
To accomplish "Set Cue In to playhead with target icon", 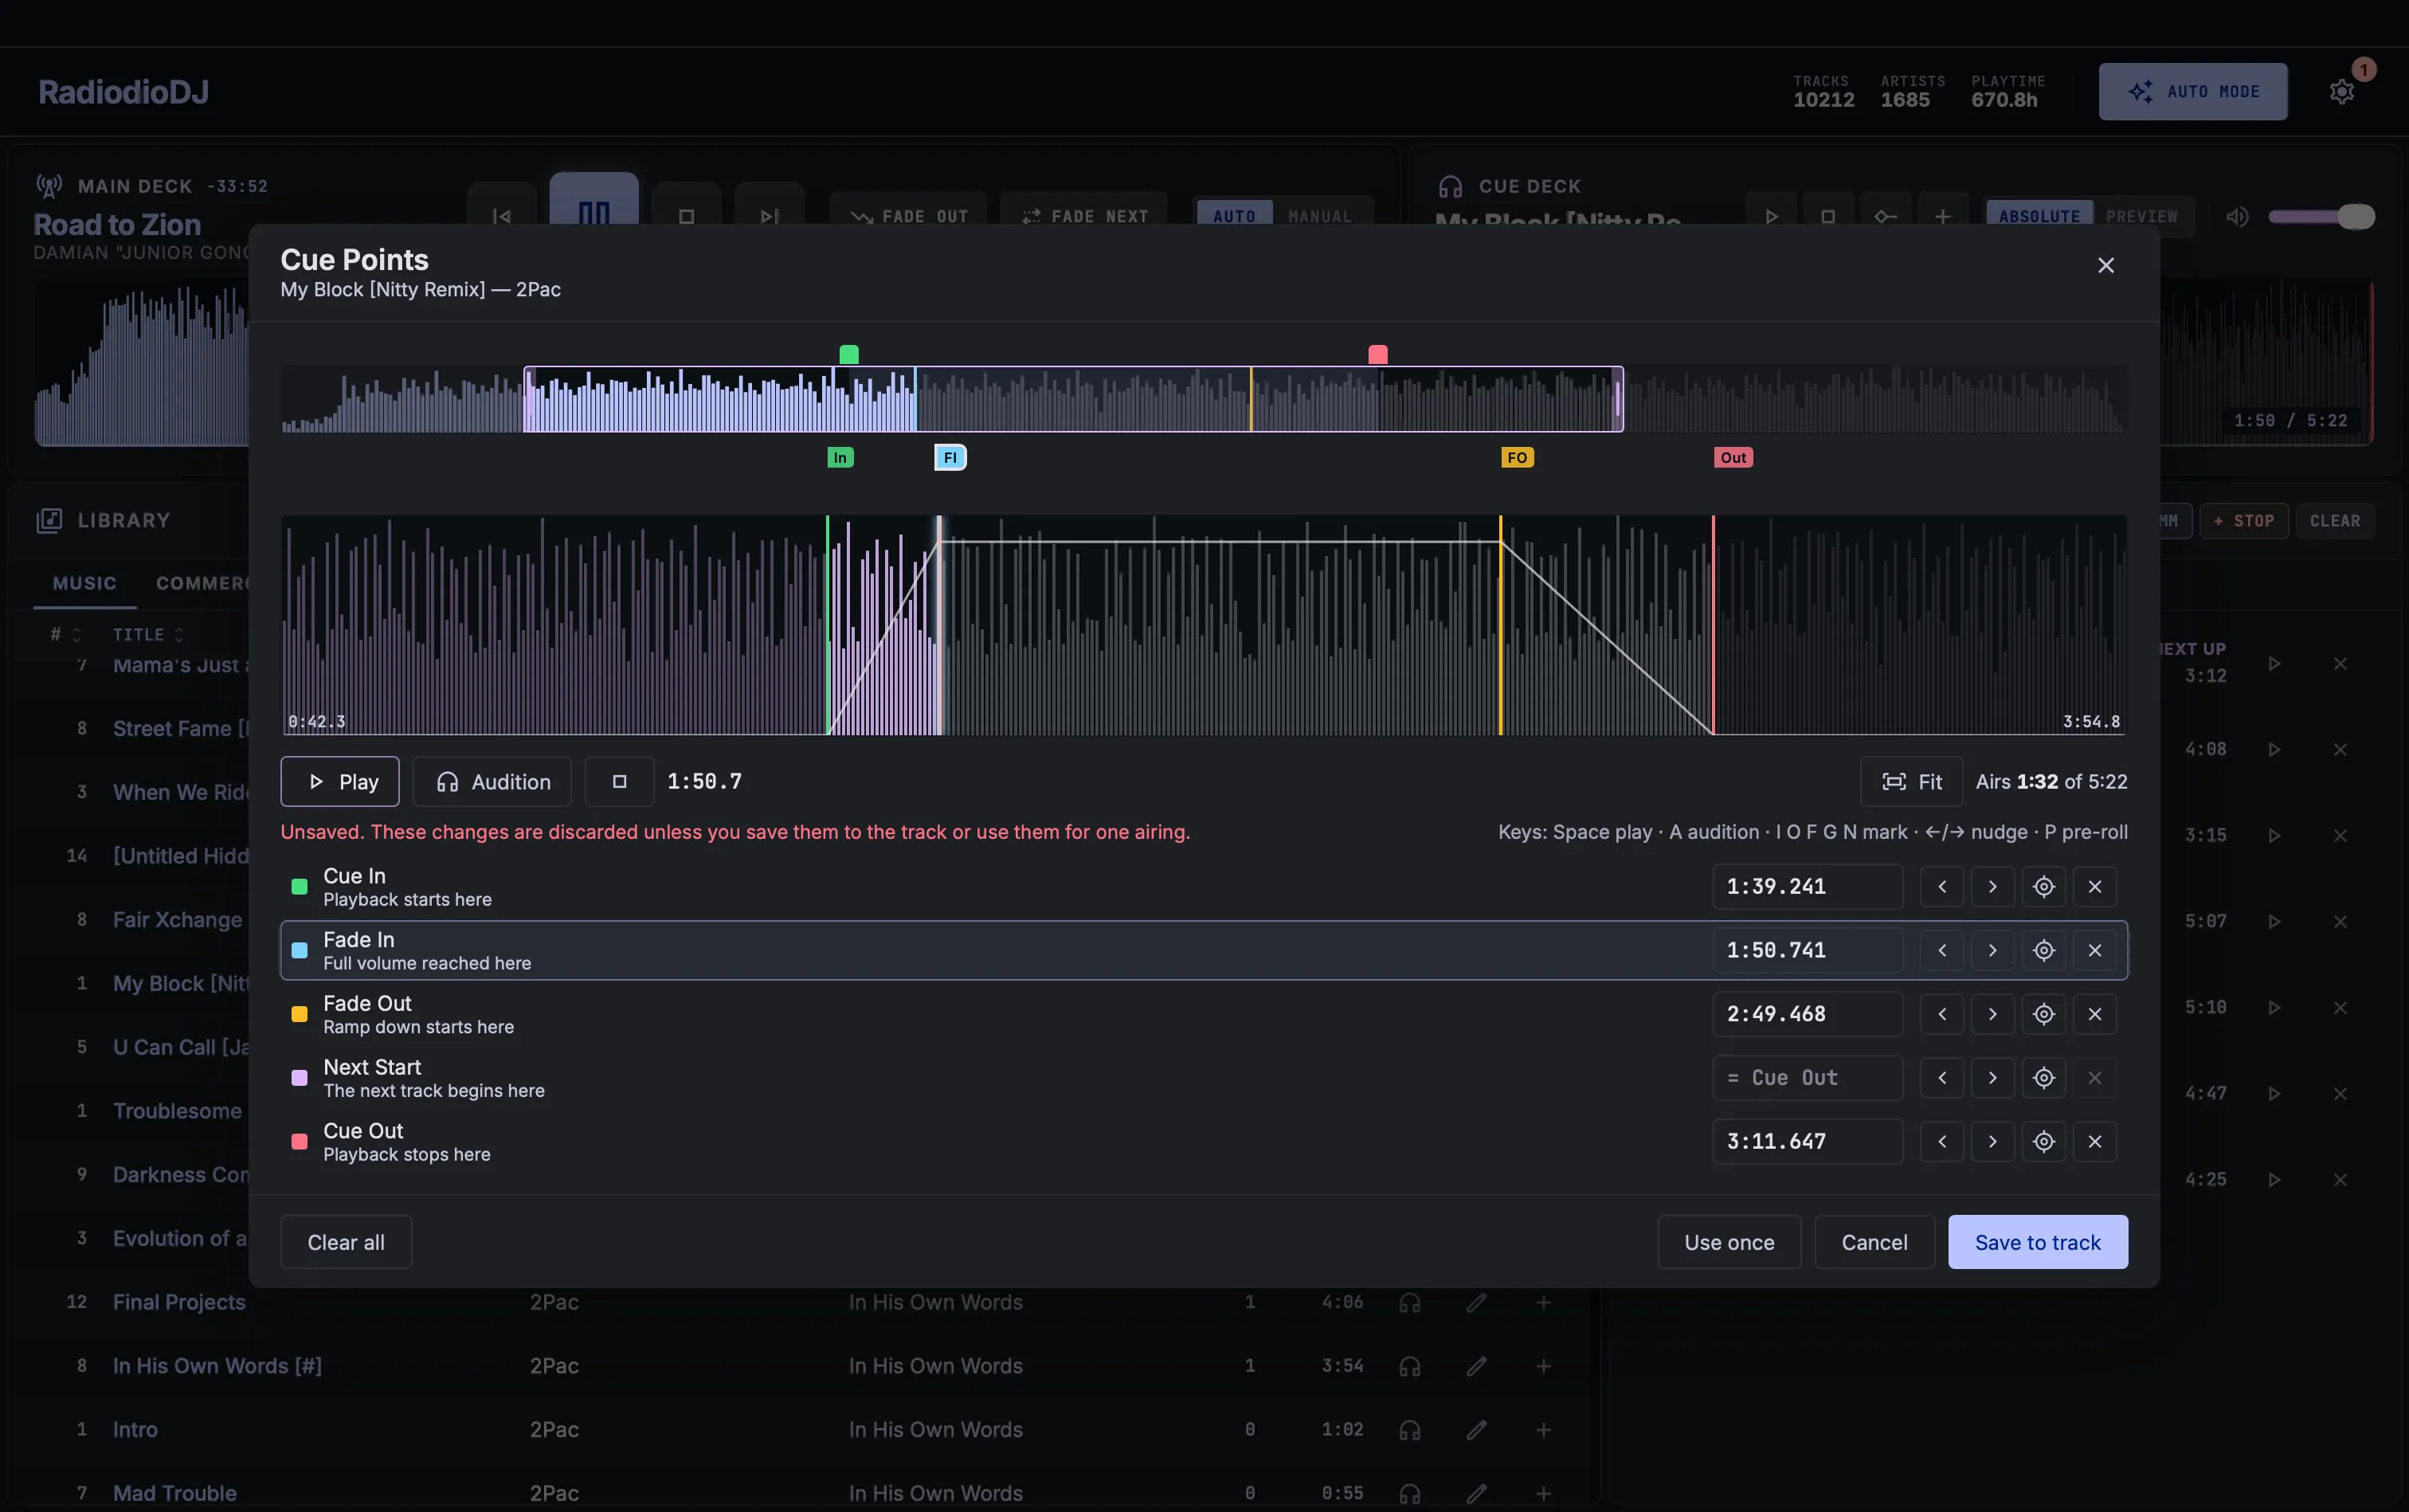I will click(x=2043, y=886).
